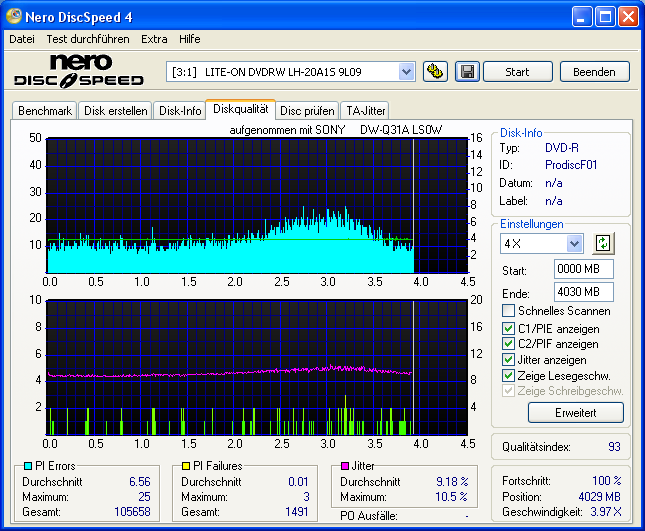
Task: Open the Hilfe menu
Action: [190, 39]
